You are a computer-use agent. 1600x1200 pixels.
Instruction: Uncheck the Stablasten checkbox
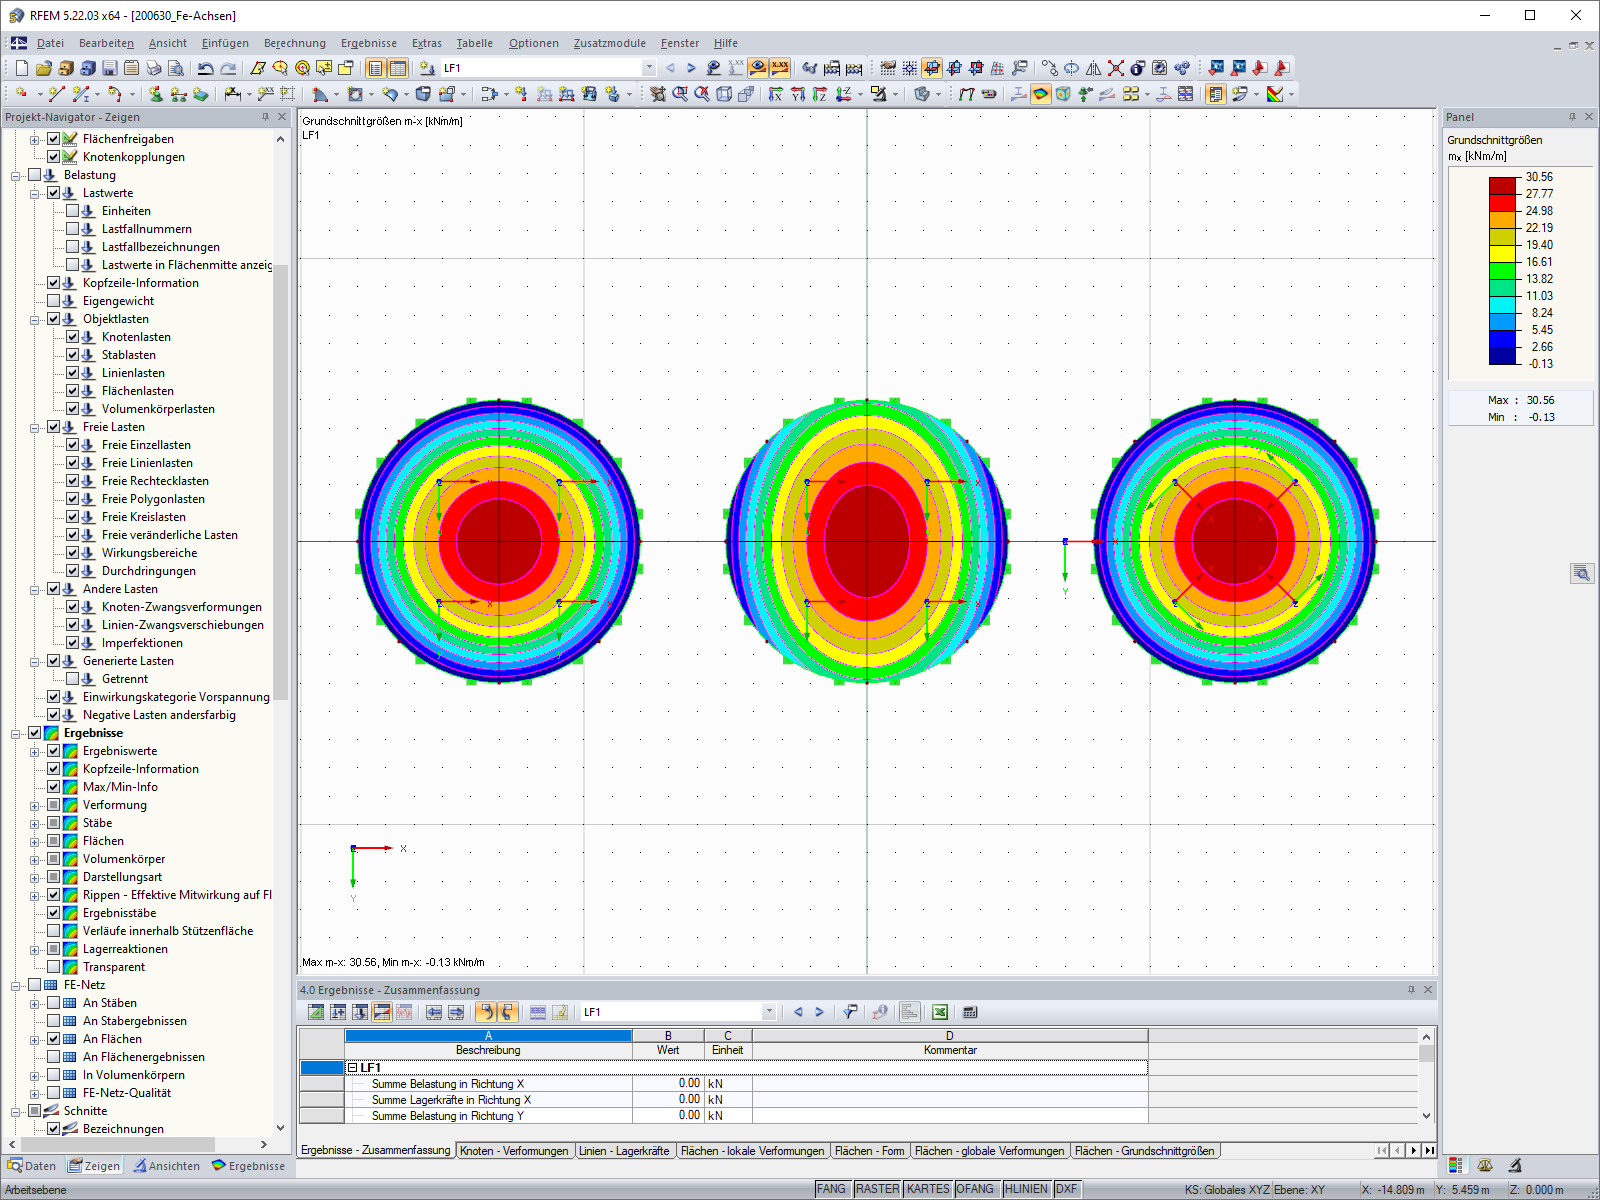[73, 355]
